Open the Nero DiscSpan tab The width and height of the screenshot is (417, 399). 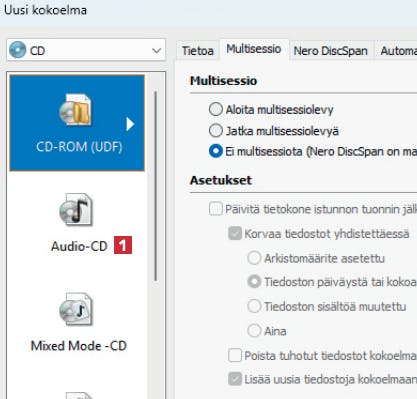pos(331,51)
